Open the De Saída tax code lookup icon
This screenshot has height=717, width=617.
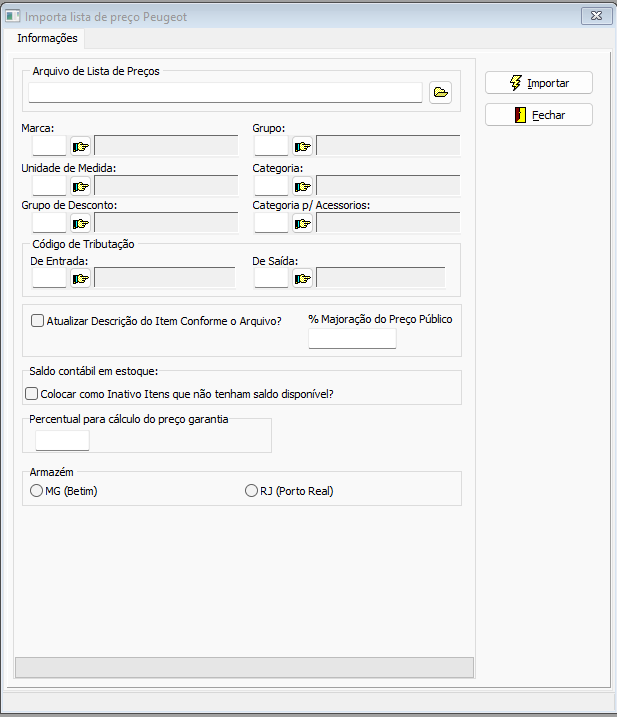pyautogui.click(x=302, y=278)
